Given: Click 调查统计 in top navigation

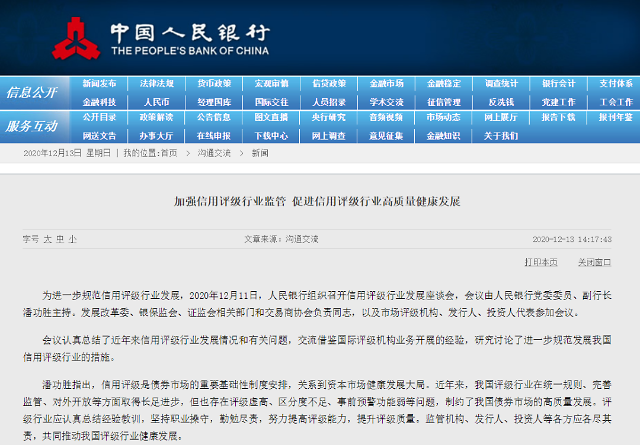Looking at the screenshot, I should click(501, 84).
